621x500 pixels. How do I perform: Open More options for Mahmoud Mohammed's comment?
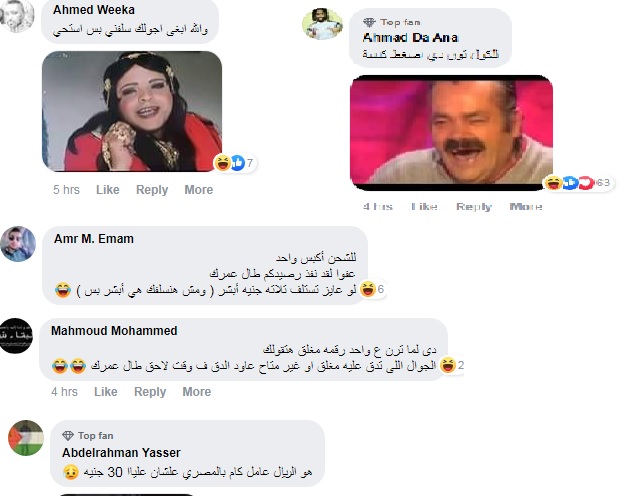coord(197,392)
